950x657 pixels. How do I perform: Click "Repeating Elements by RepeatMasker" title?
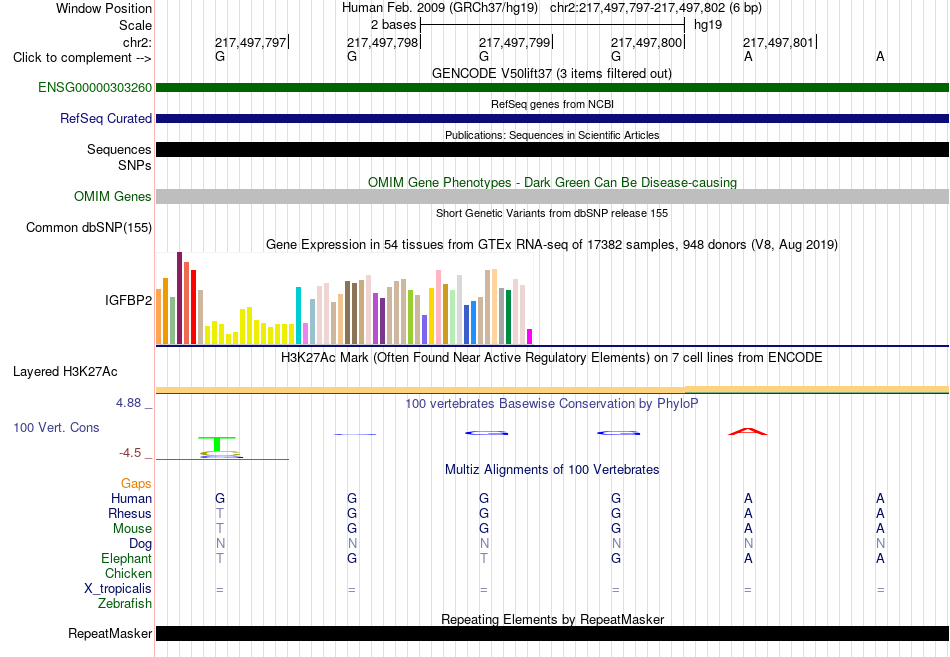[x=552, y=619]
